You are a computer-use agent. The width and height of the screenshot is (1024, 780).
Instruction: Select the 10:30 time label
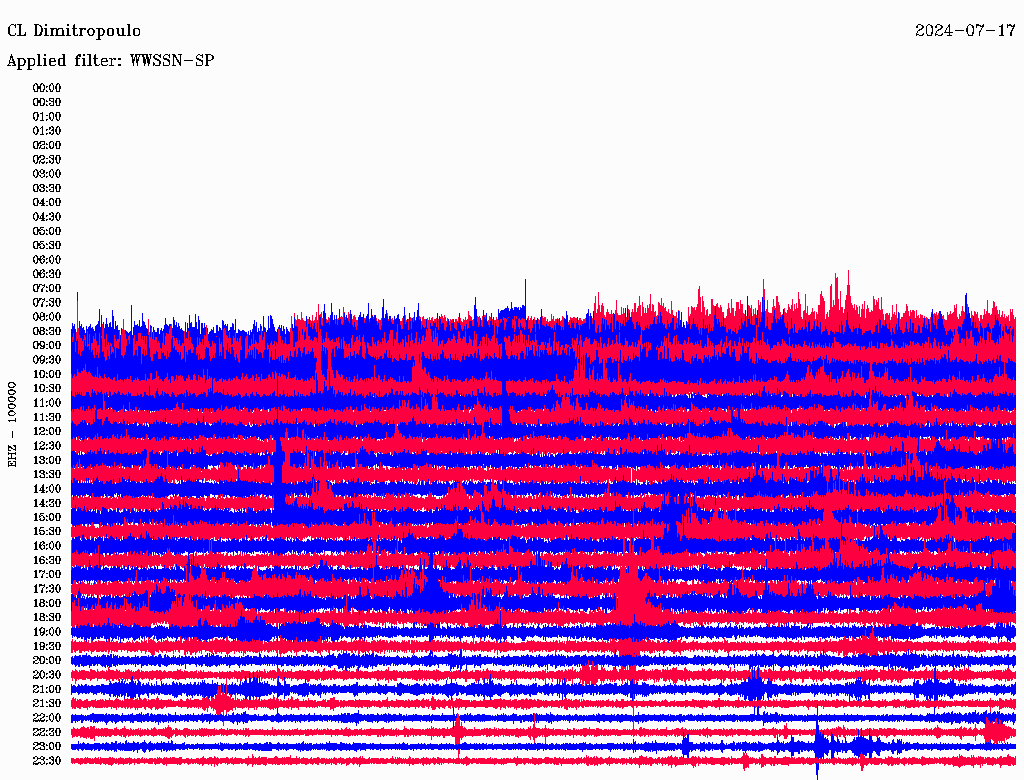click(x=47, y=389)
